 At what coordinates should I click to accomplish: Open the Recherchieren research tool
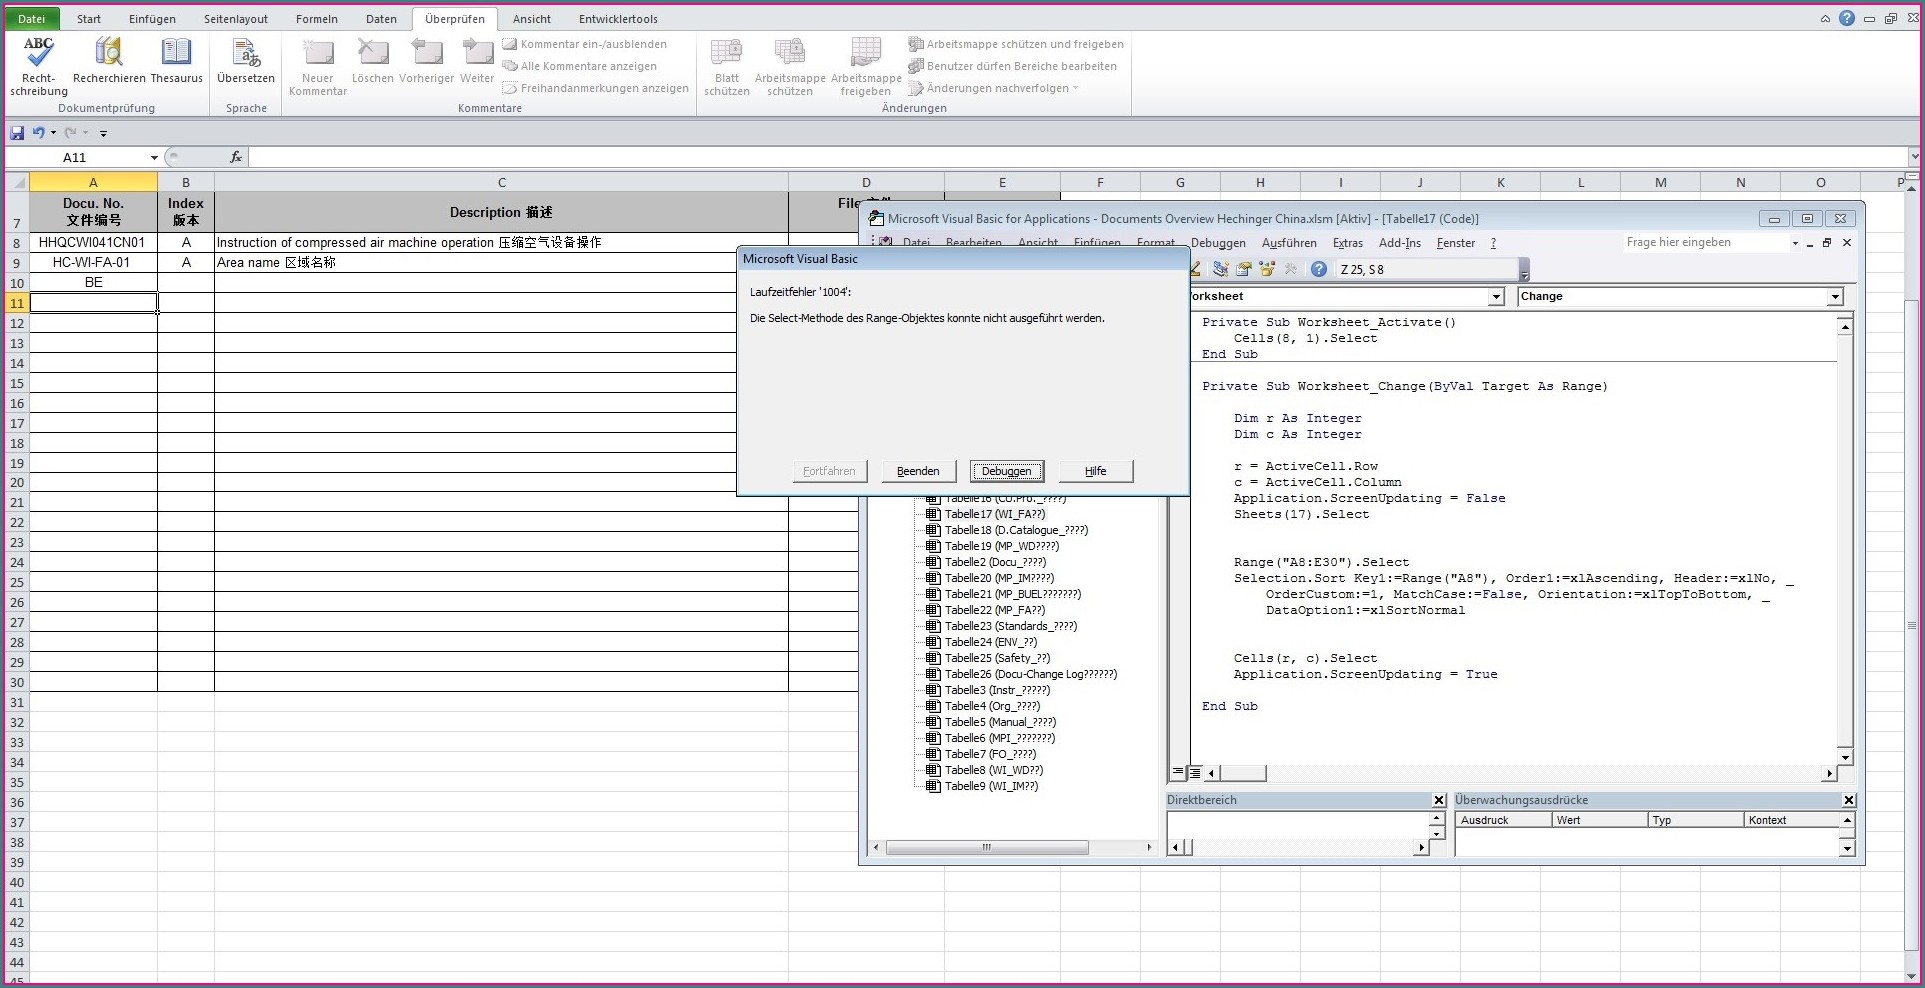tap(109, 60)
